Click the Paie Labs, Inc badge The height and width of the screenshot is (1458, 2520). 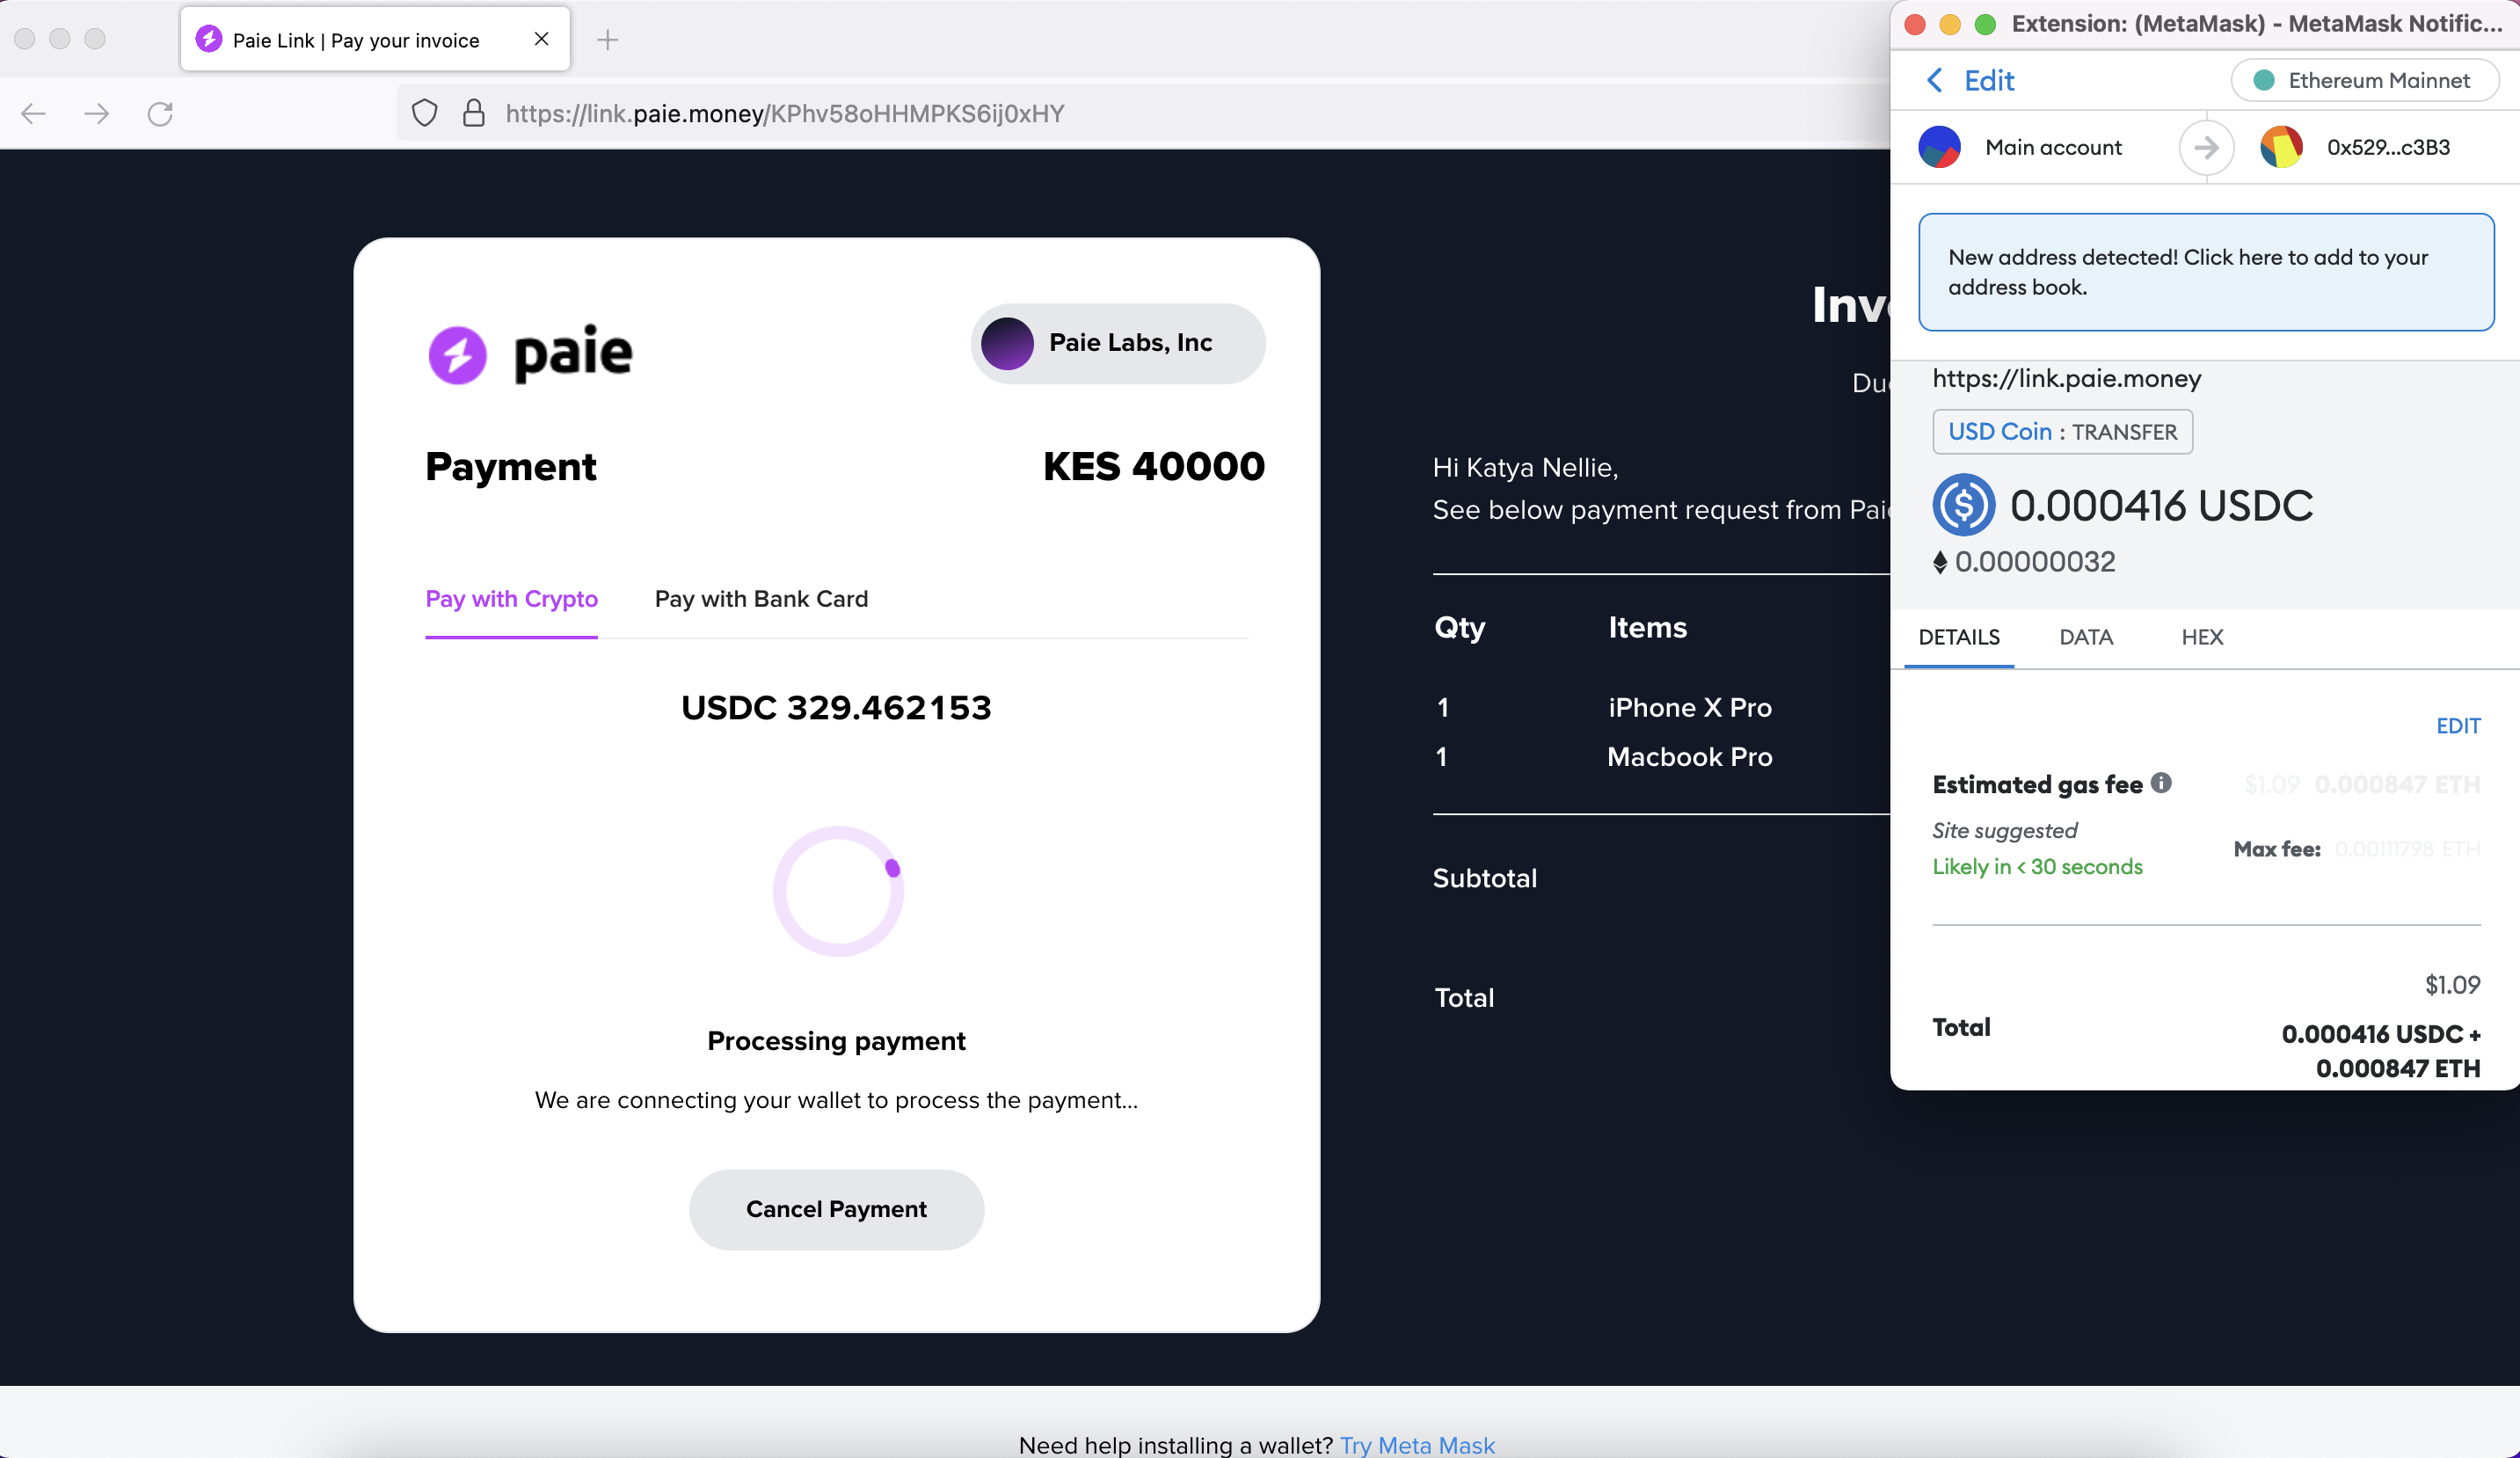coord(1118,343)
